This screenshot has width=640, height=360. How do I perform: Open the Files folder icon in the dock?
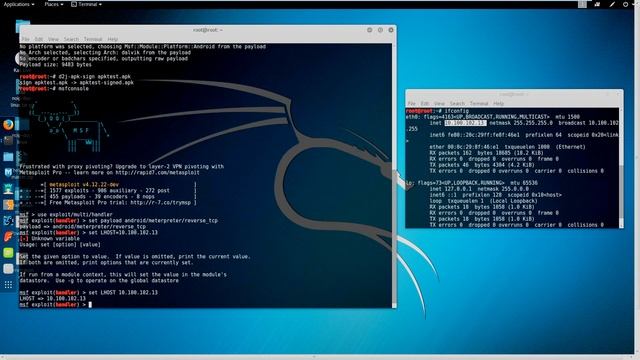(8, 157)
